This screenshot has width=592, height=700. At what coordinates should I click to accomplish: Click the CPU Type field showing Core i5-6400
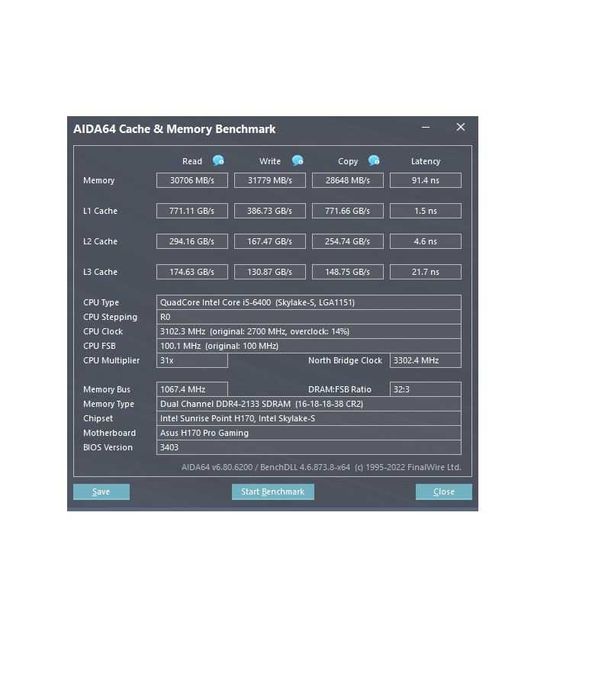pyautogui.click(x=309, y=302)
